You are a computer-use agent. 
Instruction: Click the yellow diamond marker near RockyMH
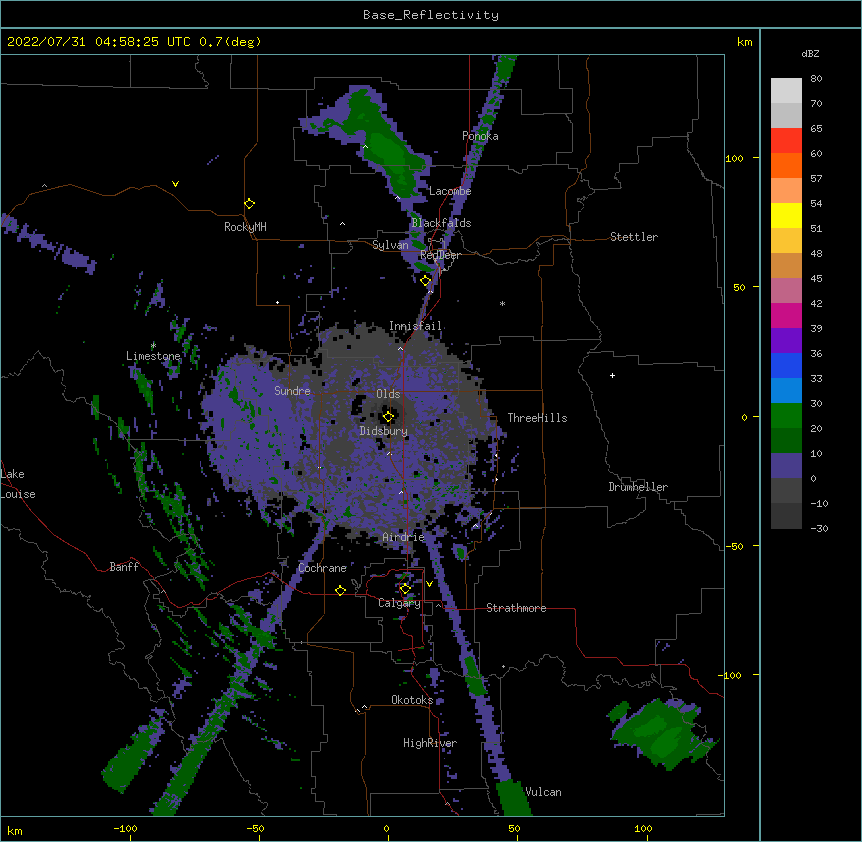coord(250,204)
